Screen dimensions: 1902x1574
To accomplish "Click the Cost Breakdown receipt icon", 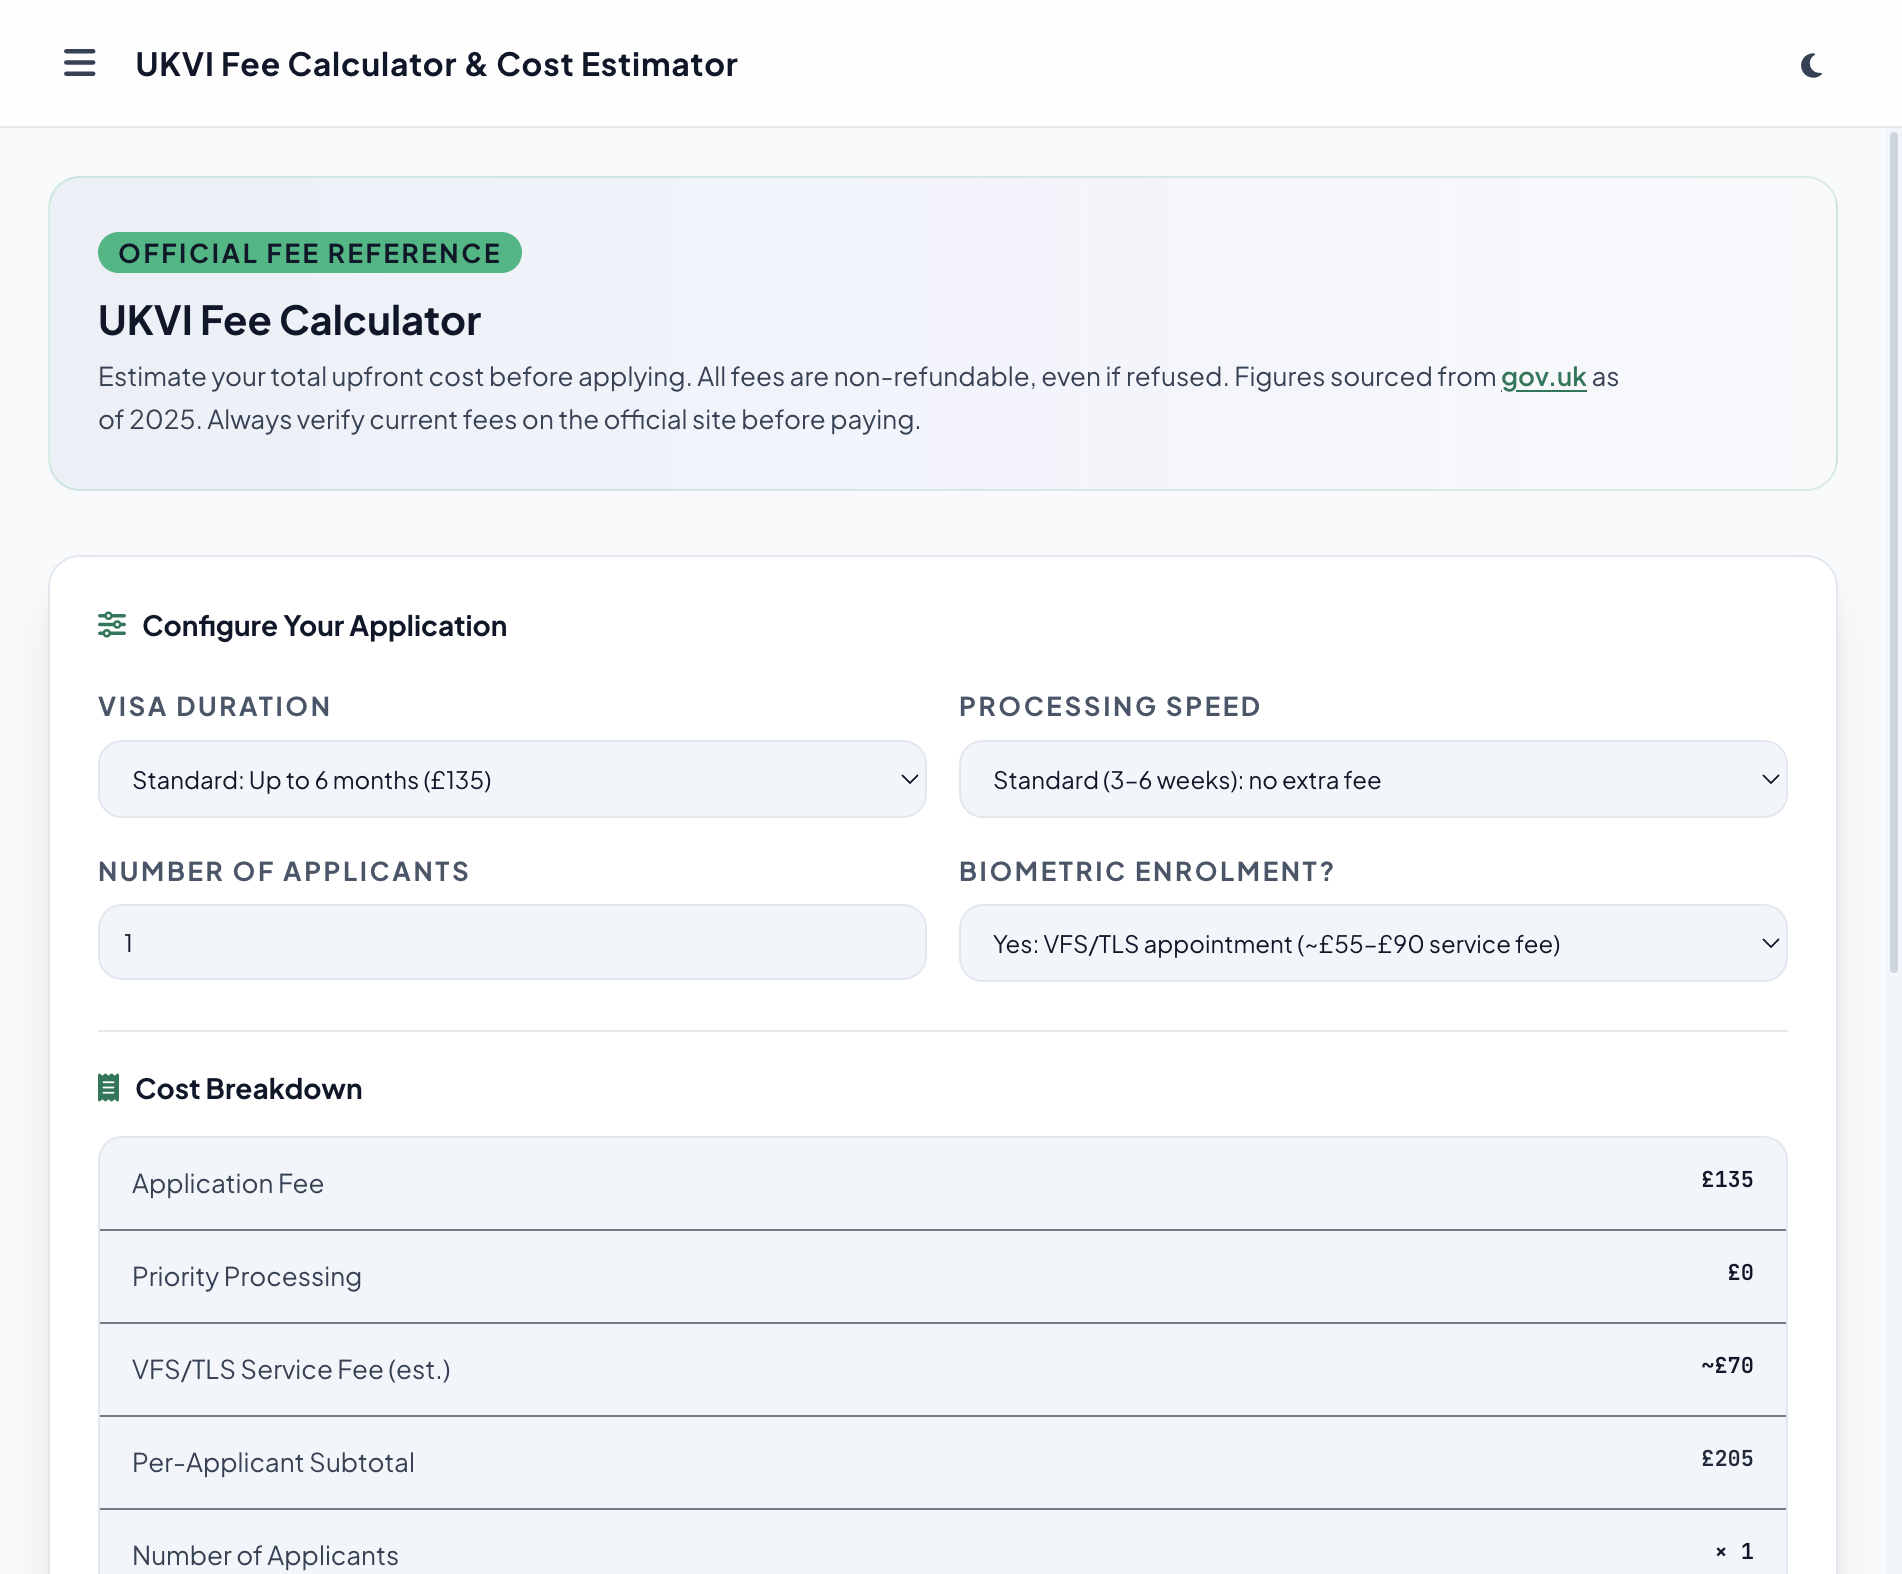I will coord(108,1088).
